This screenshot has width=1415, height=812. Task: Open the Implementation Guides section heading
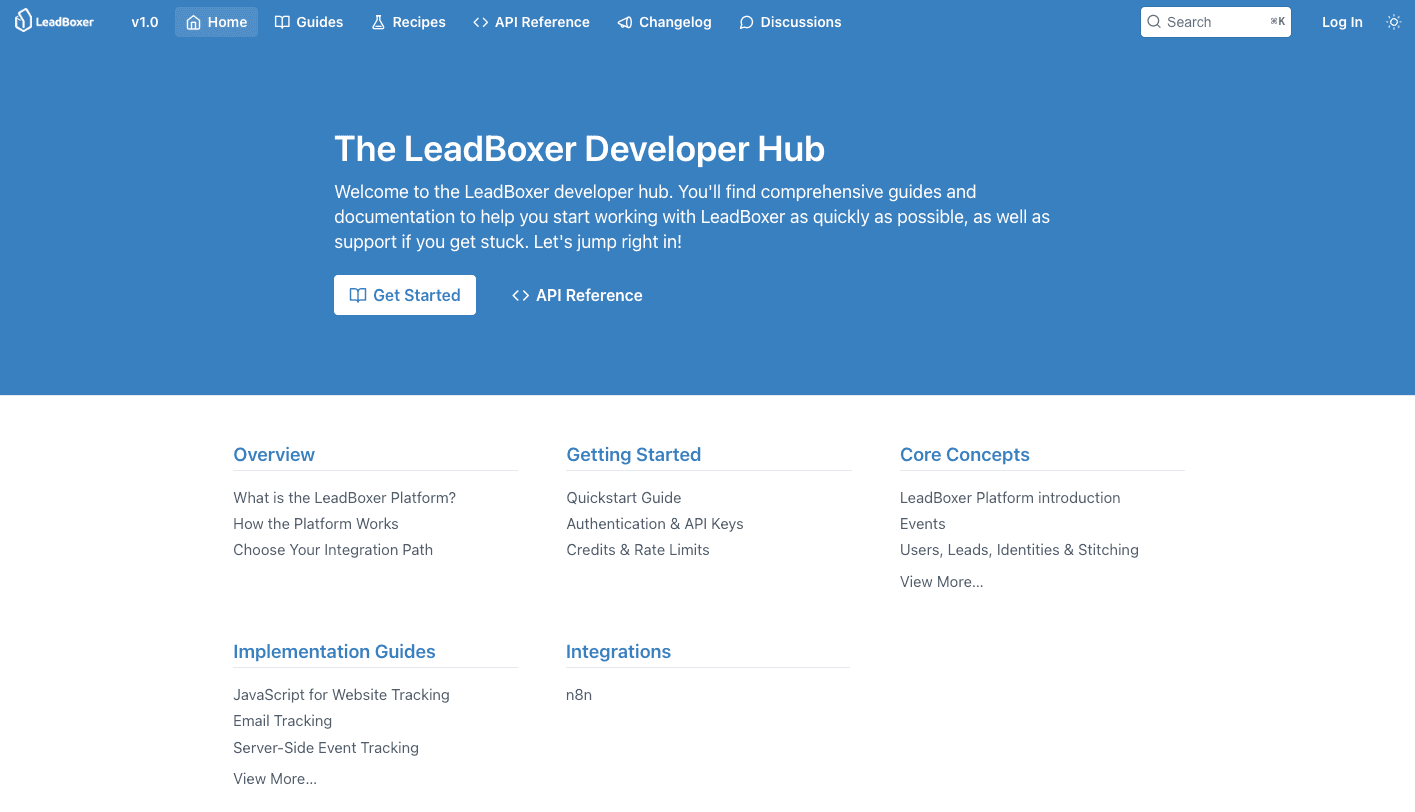tap(334, 652)
